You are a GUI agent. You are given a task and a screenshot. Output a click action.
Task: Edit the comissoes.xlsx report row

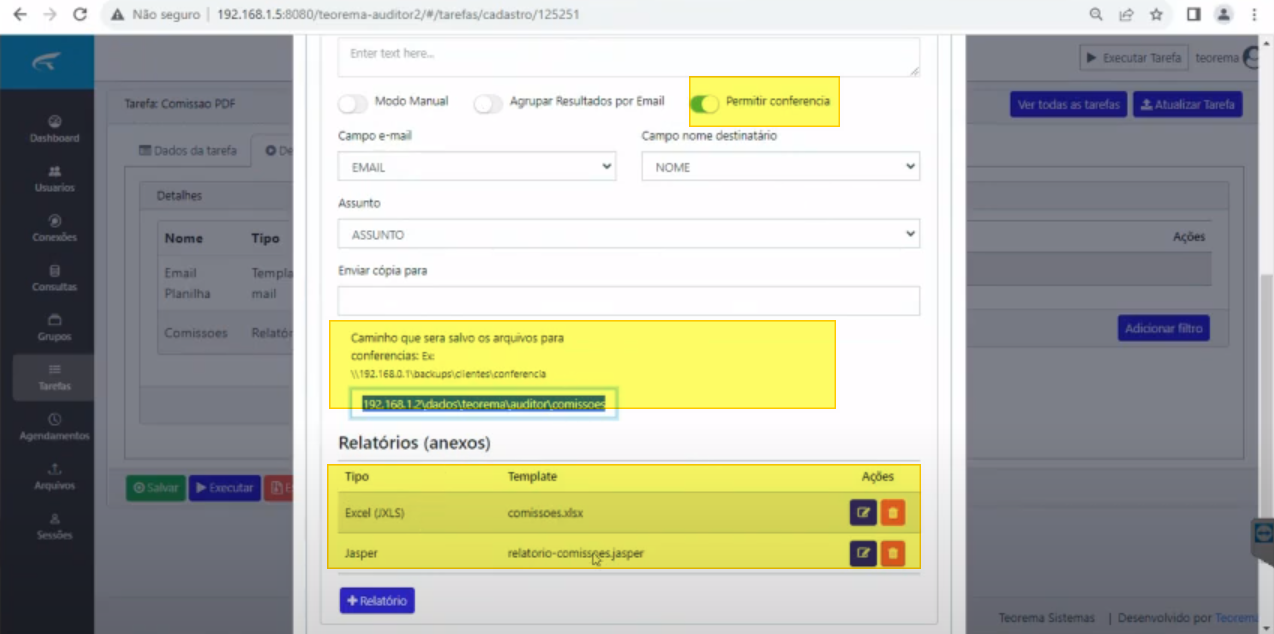pyautogui.click(x=863, y=513)
